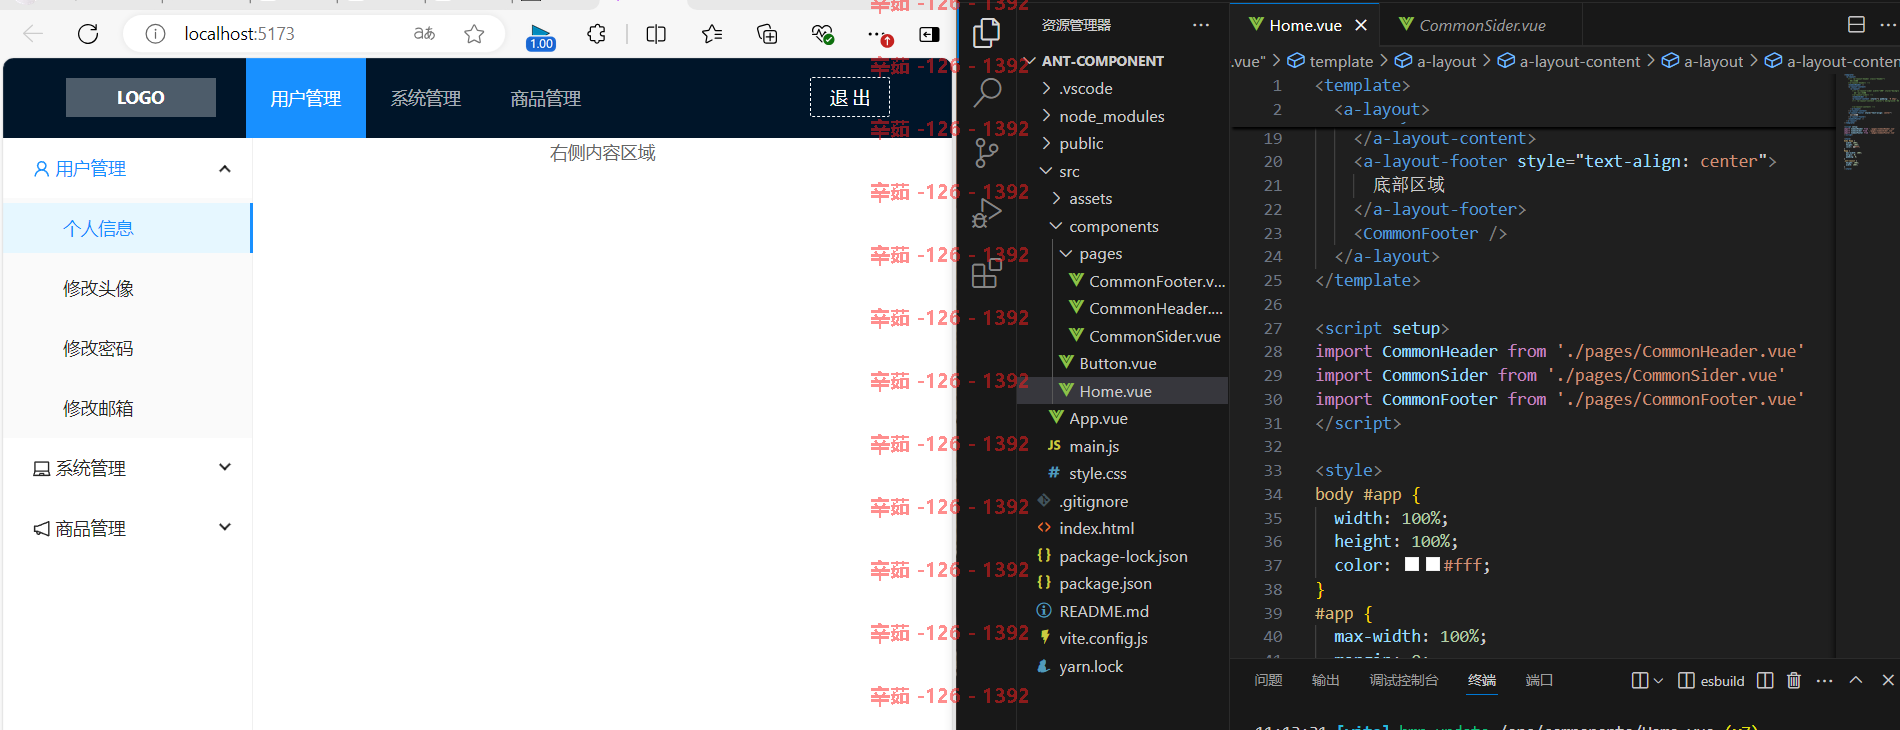This screenshot has width=1900, height=730.
Task: Split the terminal panel icon
Action: tap(1765, 680)
